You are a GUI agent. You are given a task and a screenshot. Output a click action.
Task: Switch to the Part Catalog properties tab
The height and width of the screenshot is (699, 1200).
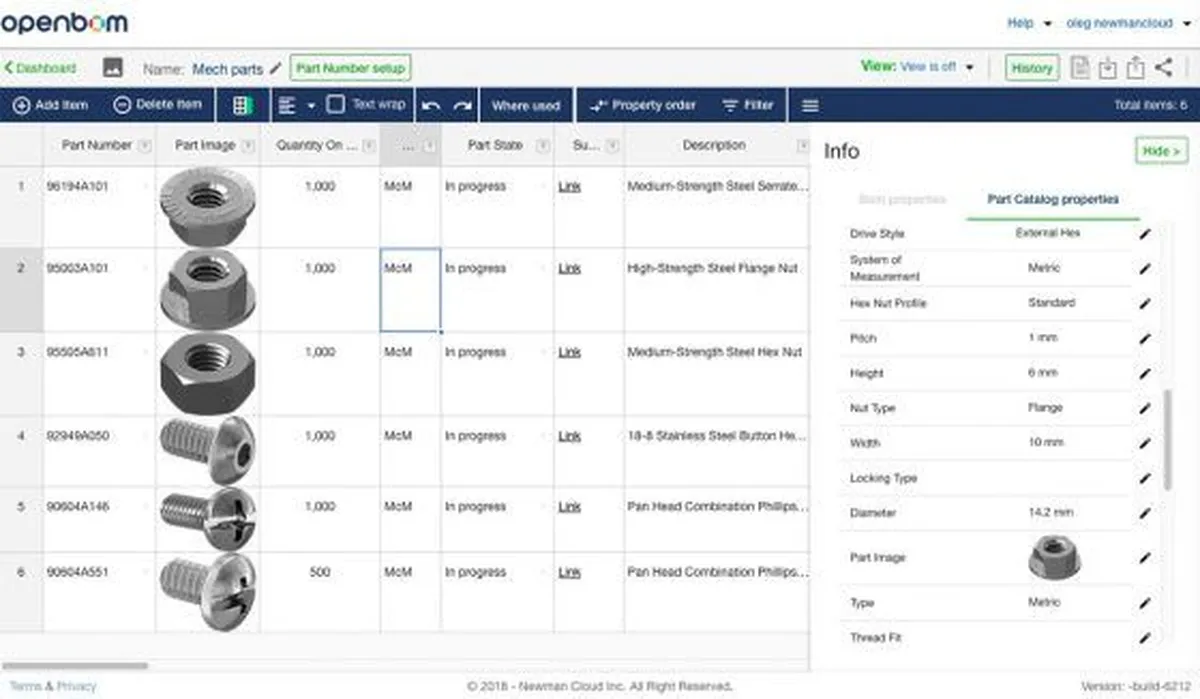coord(1053,199)
